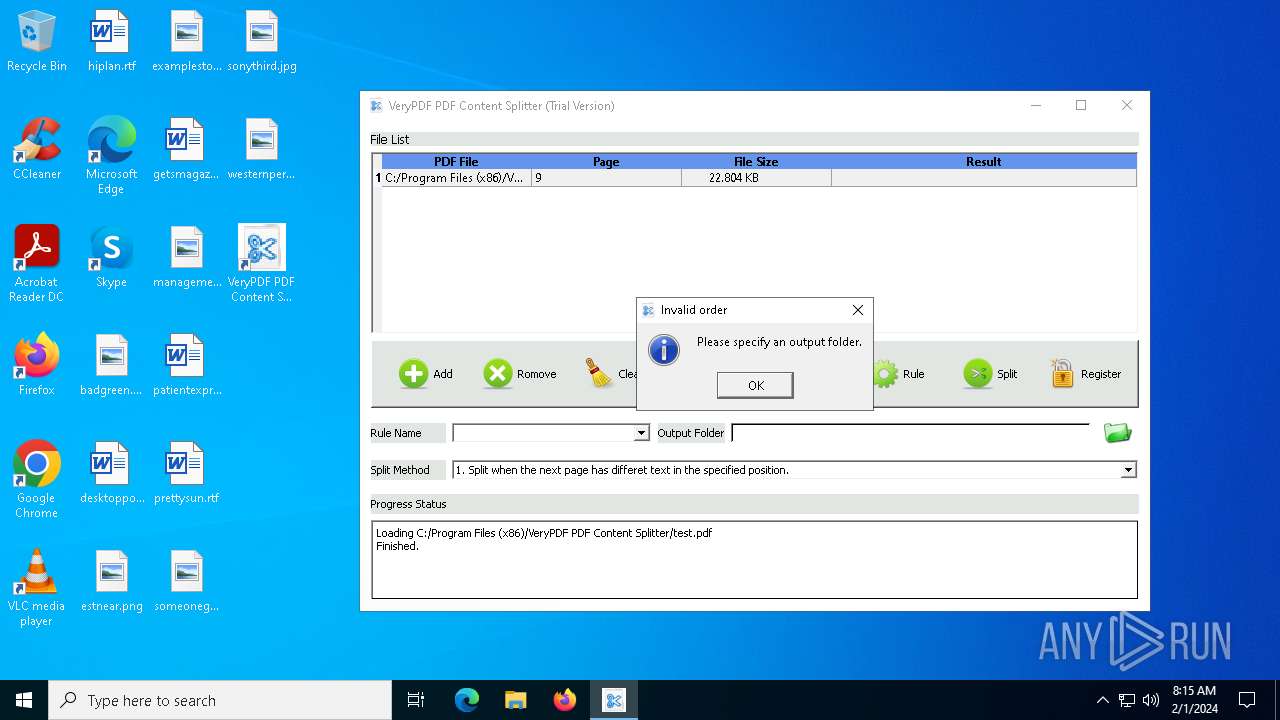Select the C:/Program Files (x86)/V... file row
The width and height of the screenshot is (1280, 720).
[x=755, y=178]
